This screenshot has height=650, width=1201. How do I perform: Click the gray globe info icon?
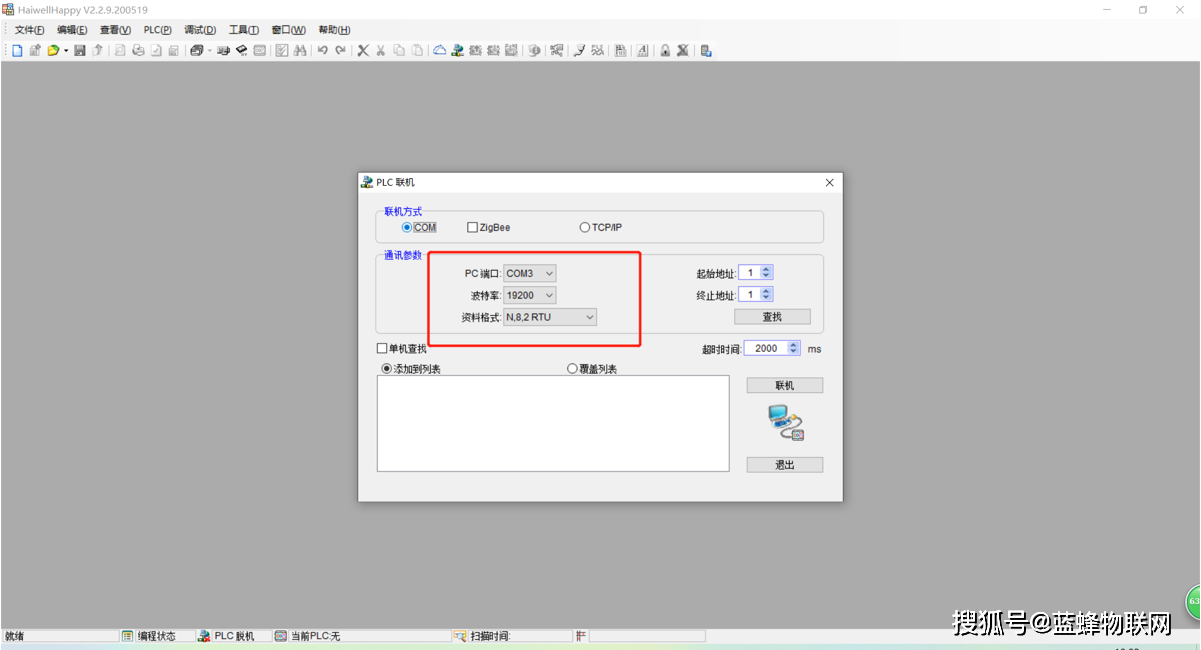click(x=534, y=50)
